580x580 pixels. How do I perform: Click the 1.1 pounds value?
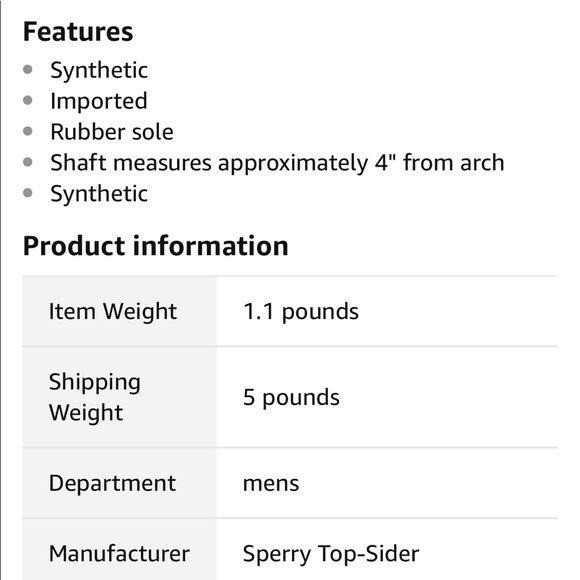click(x=301, y=311)
